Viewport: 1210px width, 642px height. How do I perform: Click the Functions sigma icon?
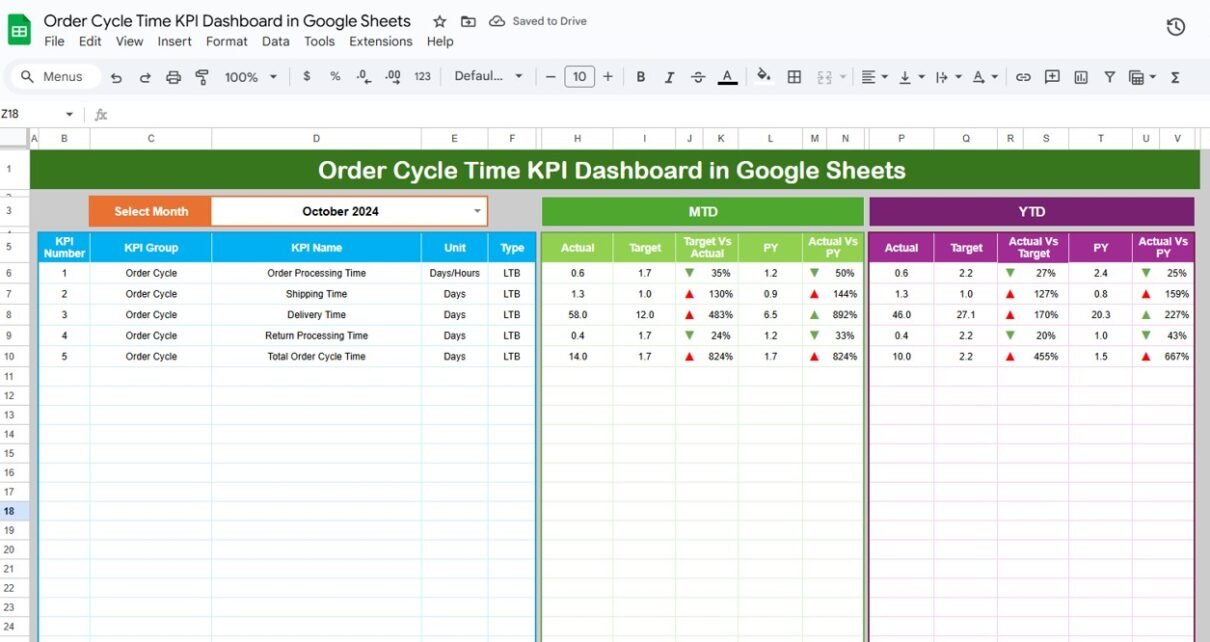click(1175, 77)
